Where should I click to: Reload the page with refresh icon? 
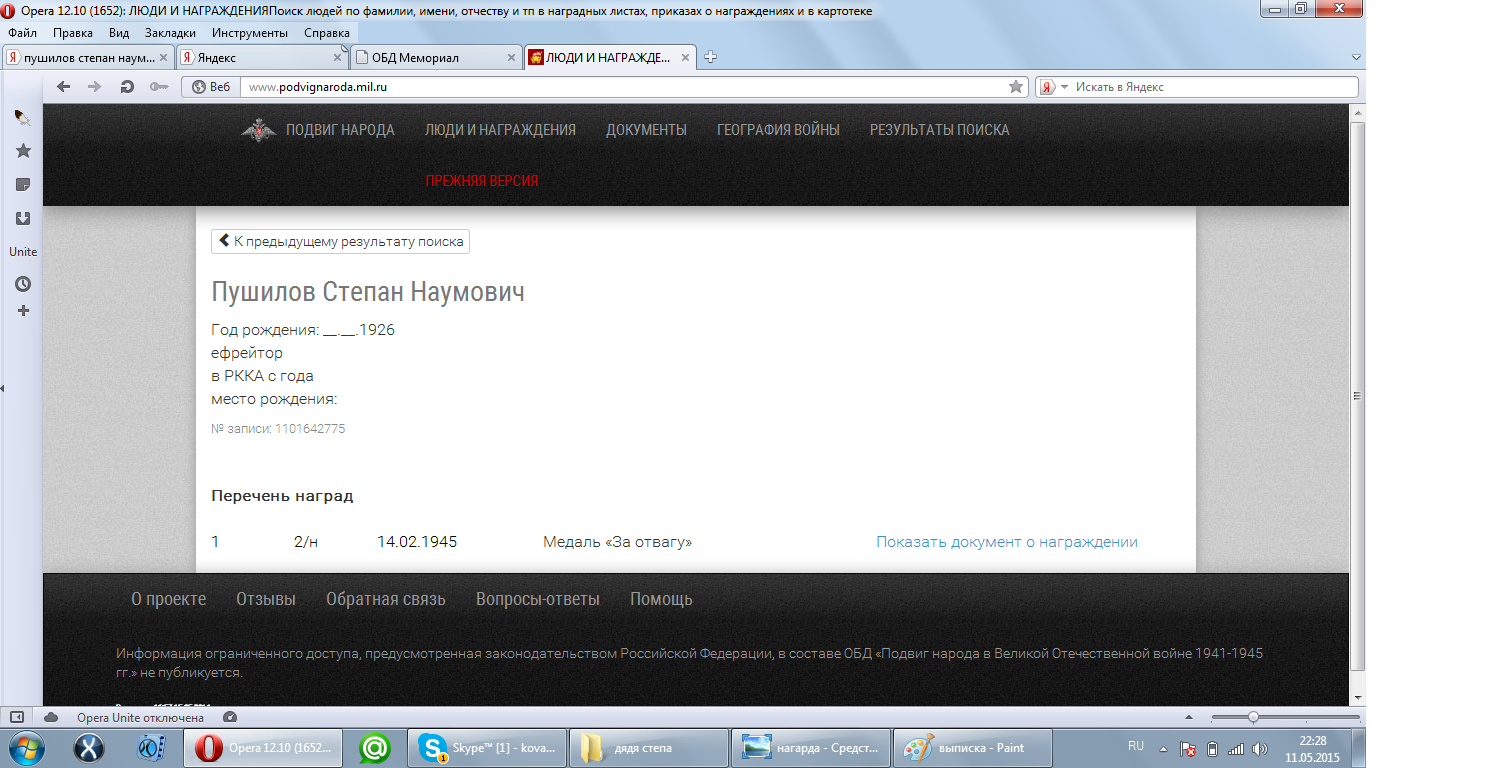coord(127,87)
